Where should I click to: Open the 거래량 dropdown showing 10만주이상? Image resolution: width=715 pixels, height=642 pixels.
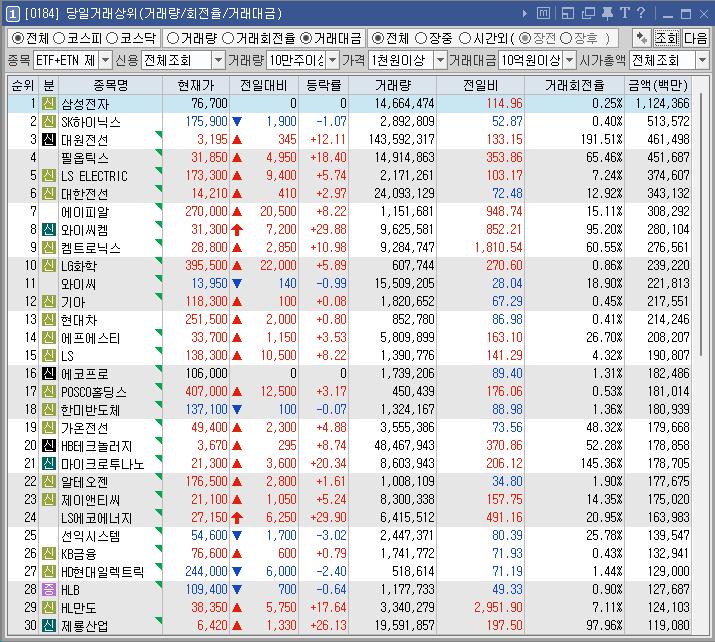333,60
